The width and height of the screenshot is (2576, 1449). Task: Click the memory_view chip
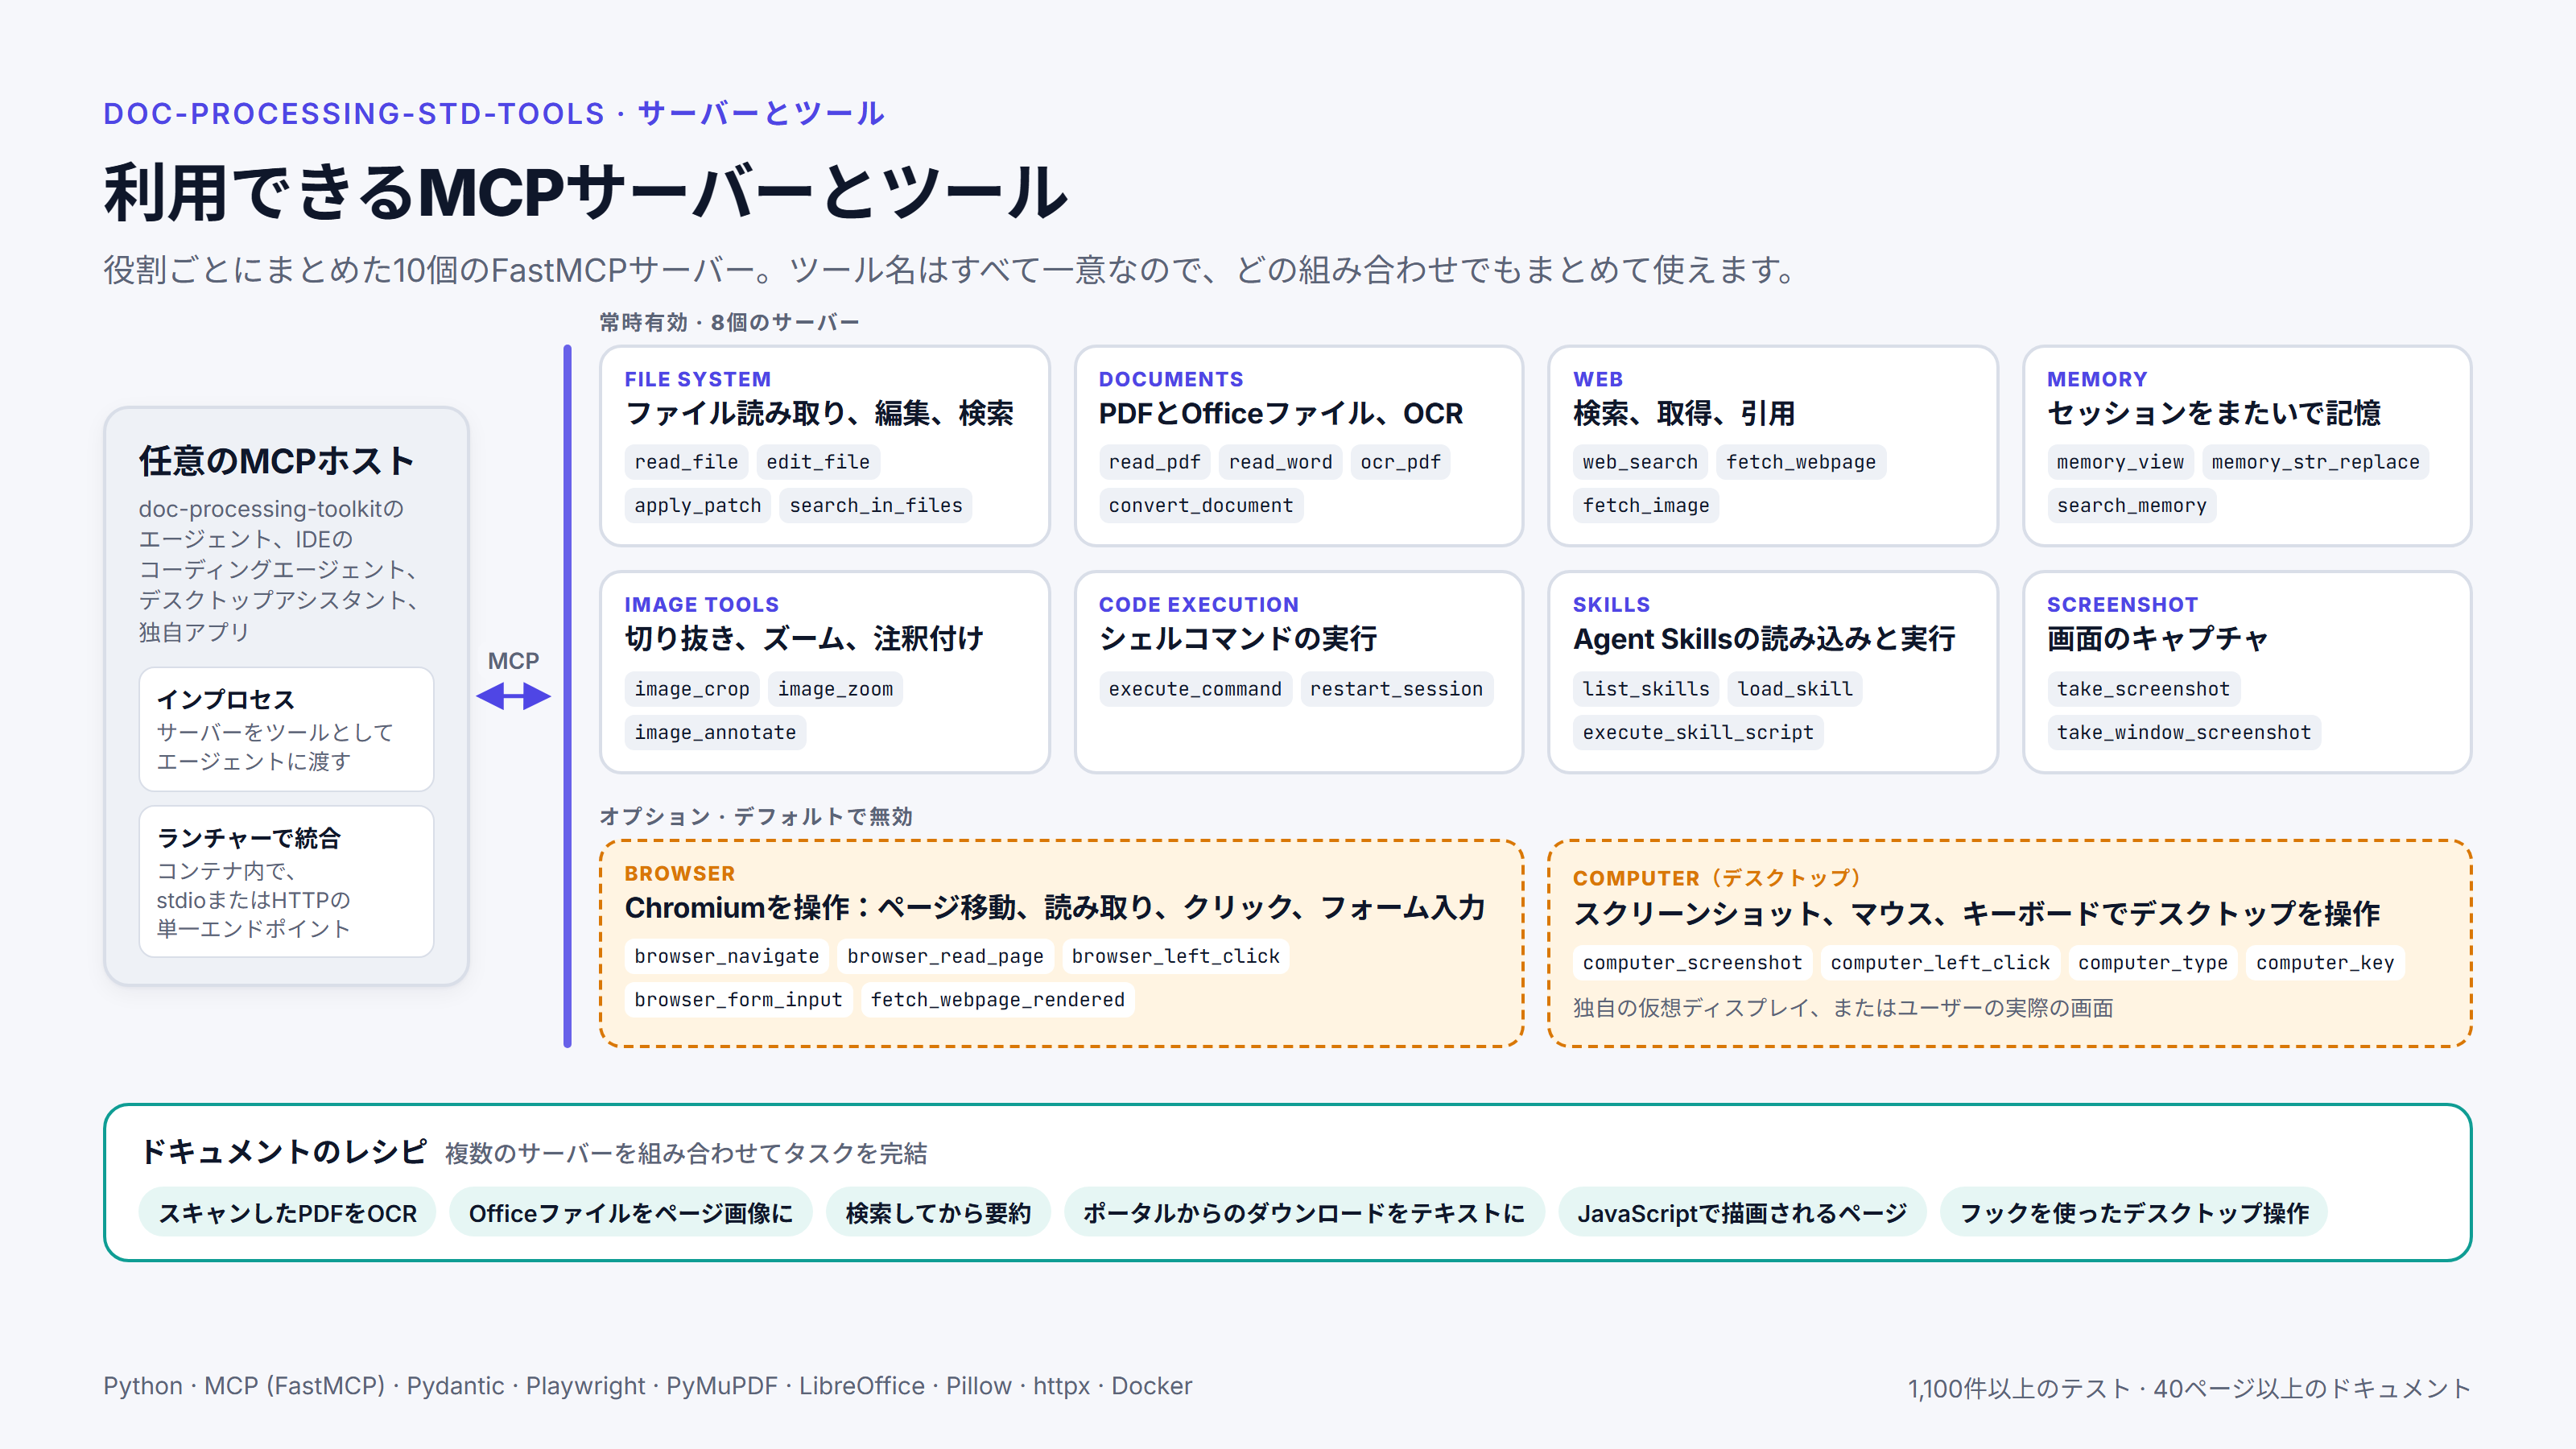pyautogui.click(x=2120, y=462)
